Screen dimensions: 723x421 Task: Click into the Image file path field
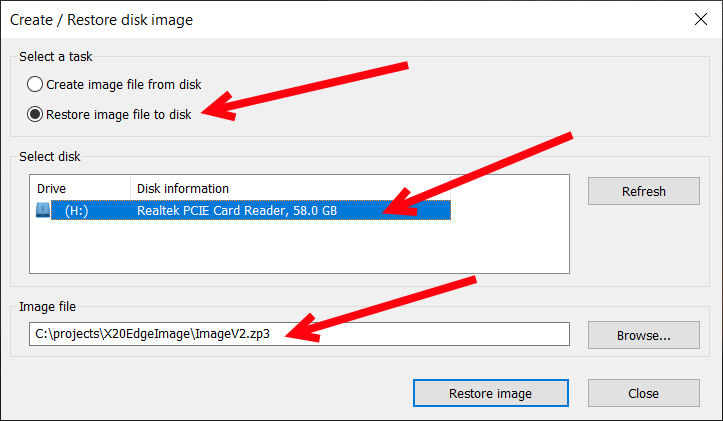click(400, 335)
